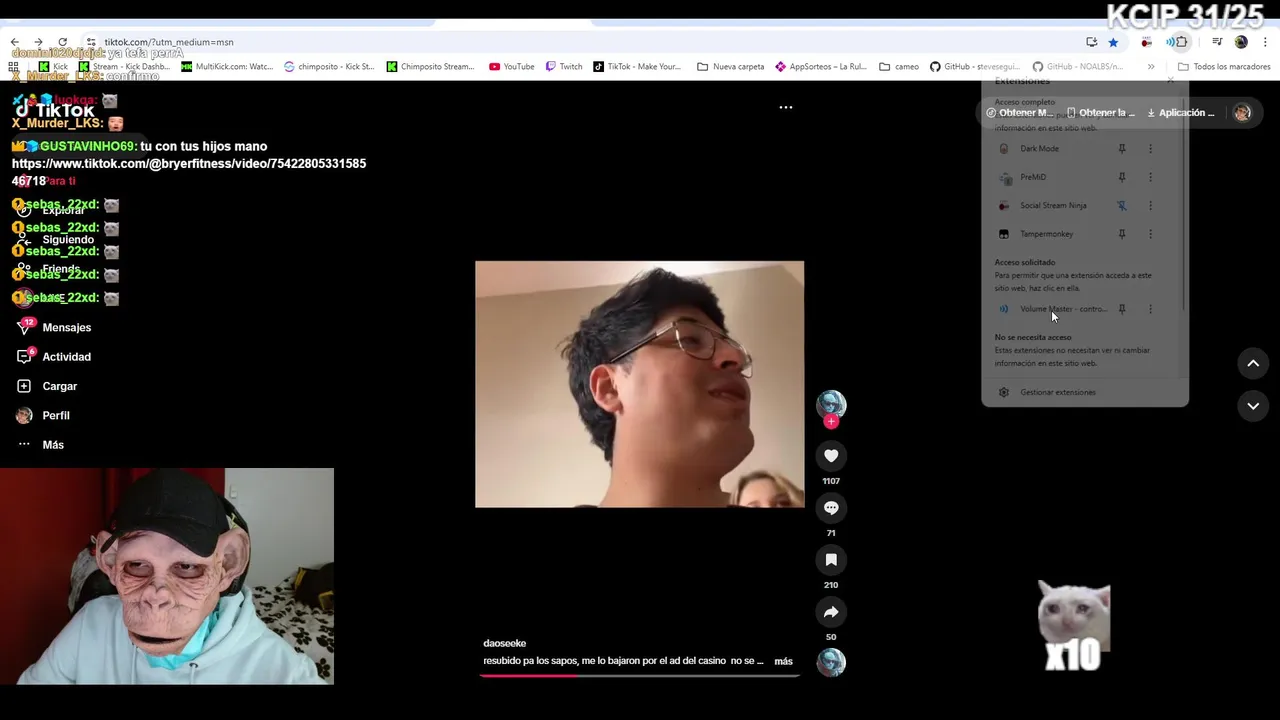The width and height of the screenshot is (1280, 720).
Task: Like the TikTok video with heart icon
Action: 831,456
